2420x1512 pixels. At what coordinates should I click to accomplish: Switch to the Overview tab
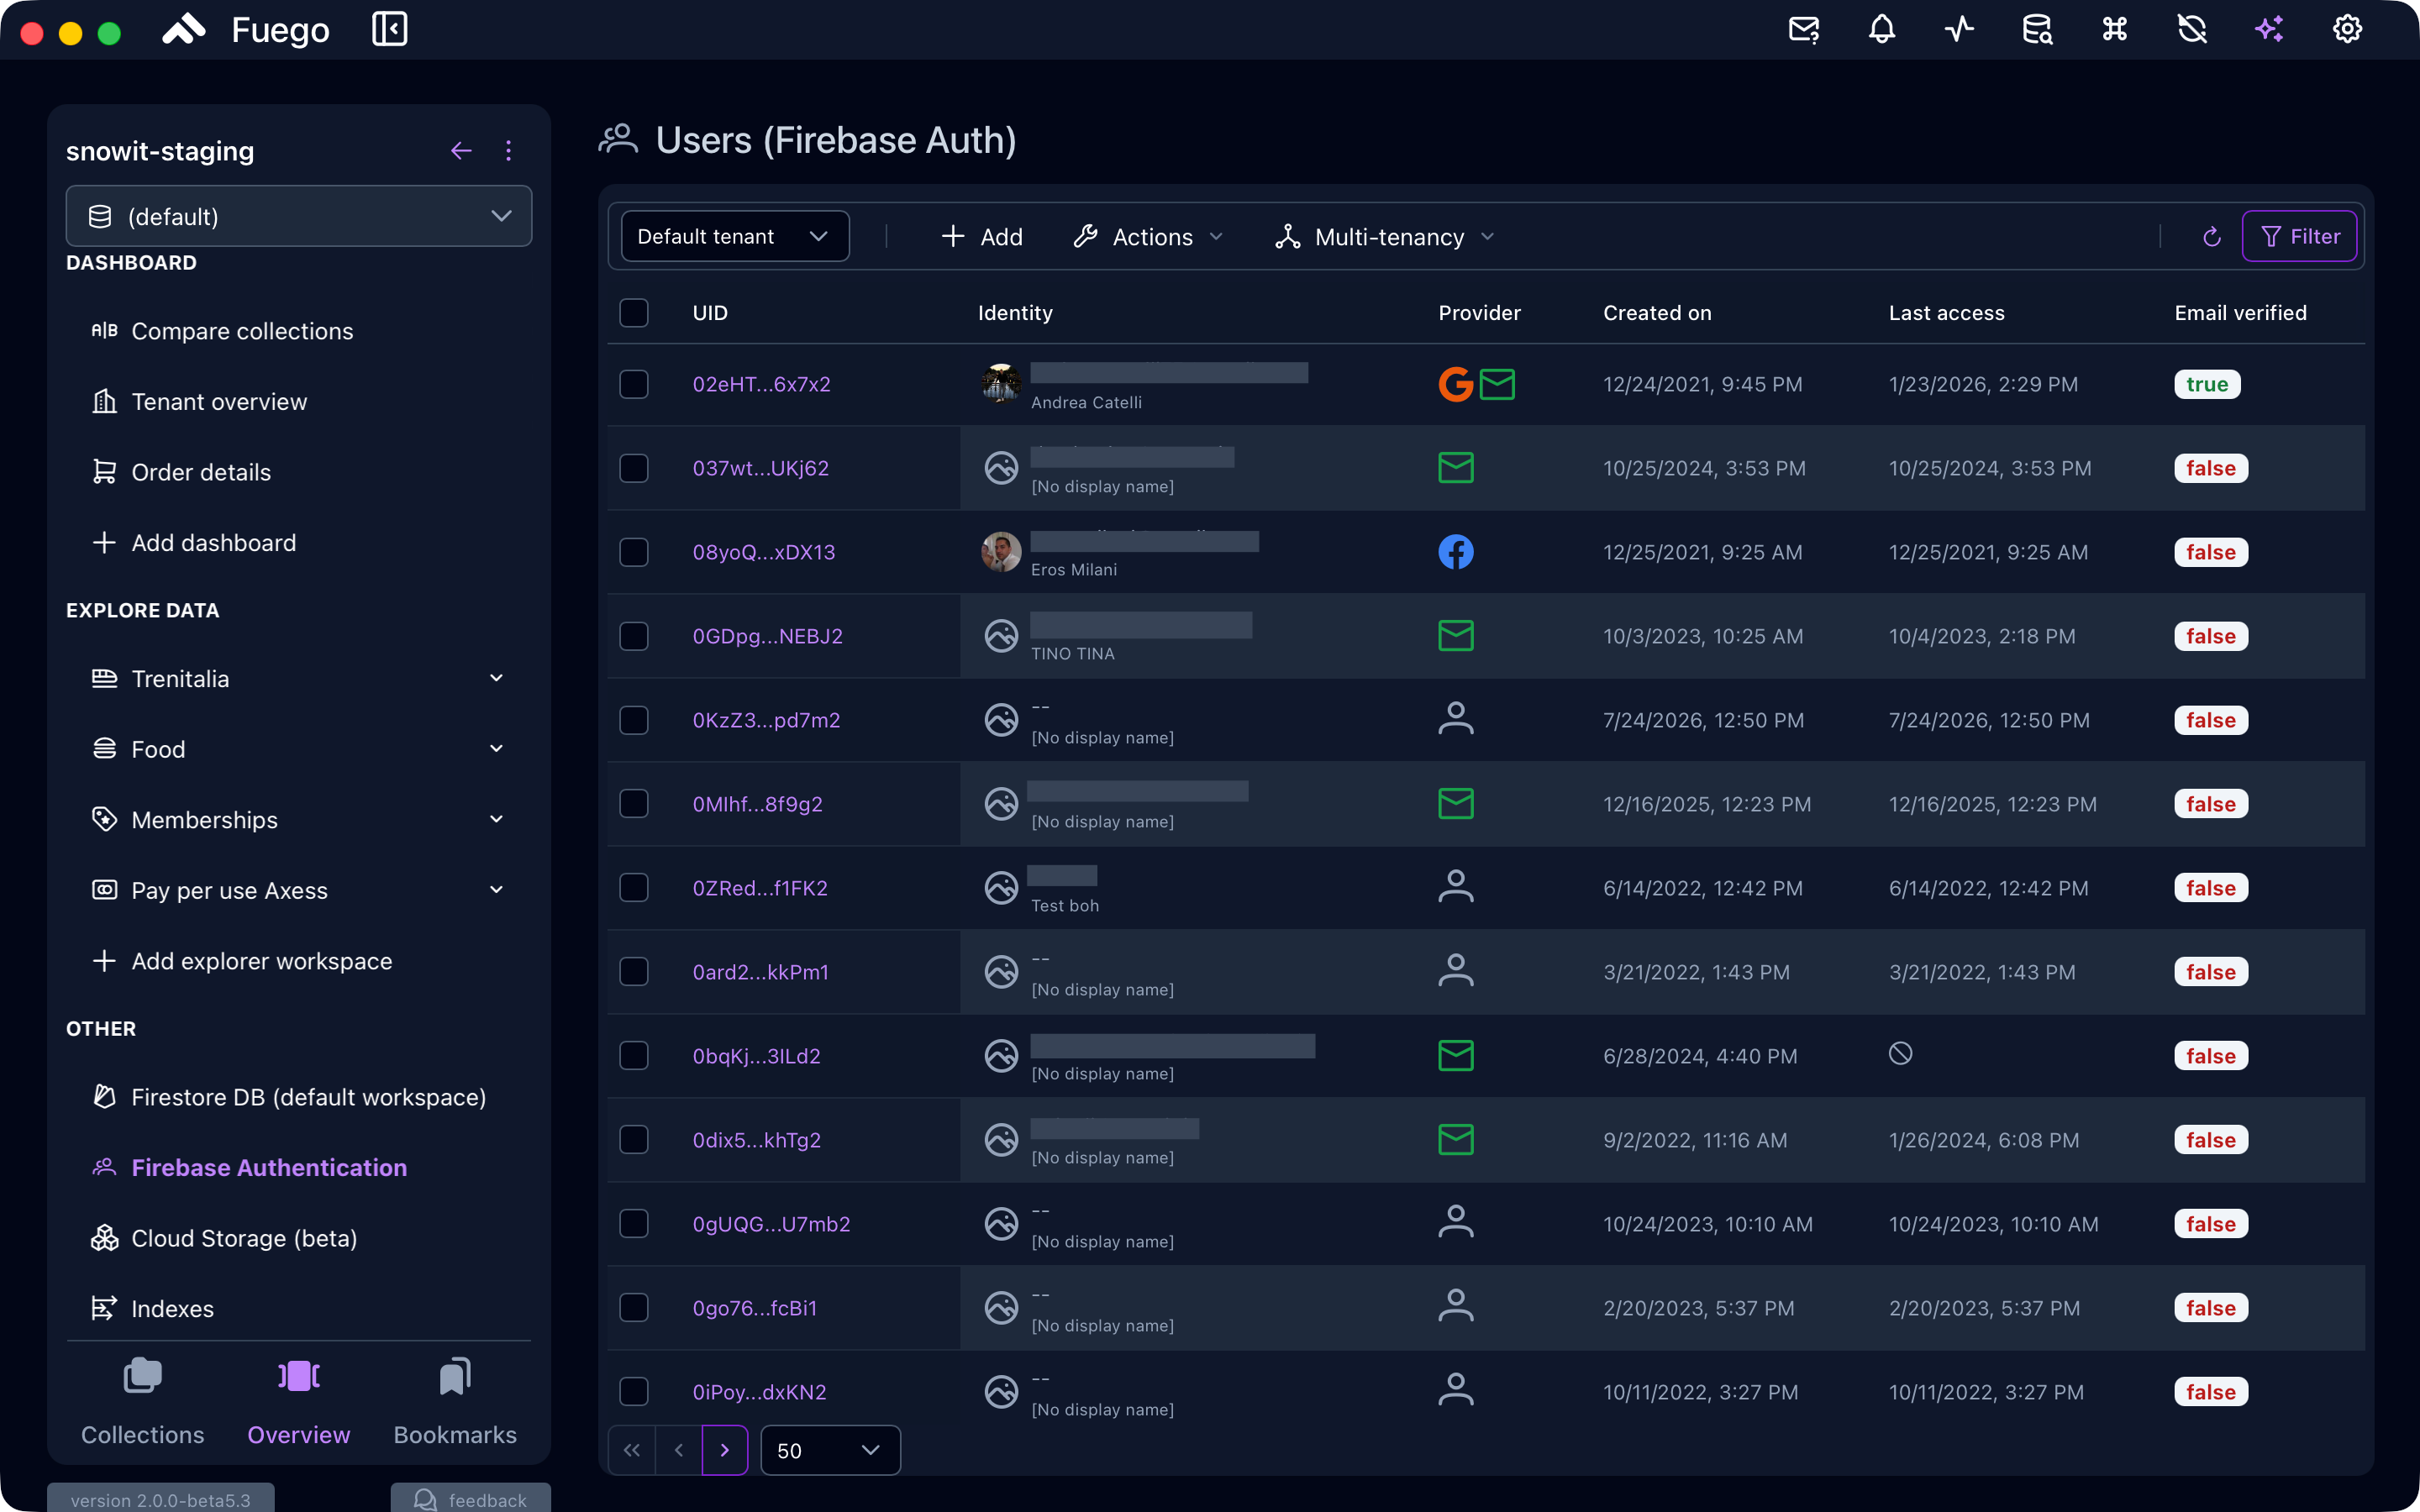298,1402
